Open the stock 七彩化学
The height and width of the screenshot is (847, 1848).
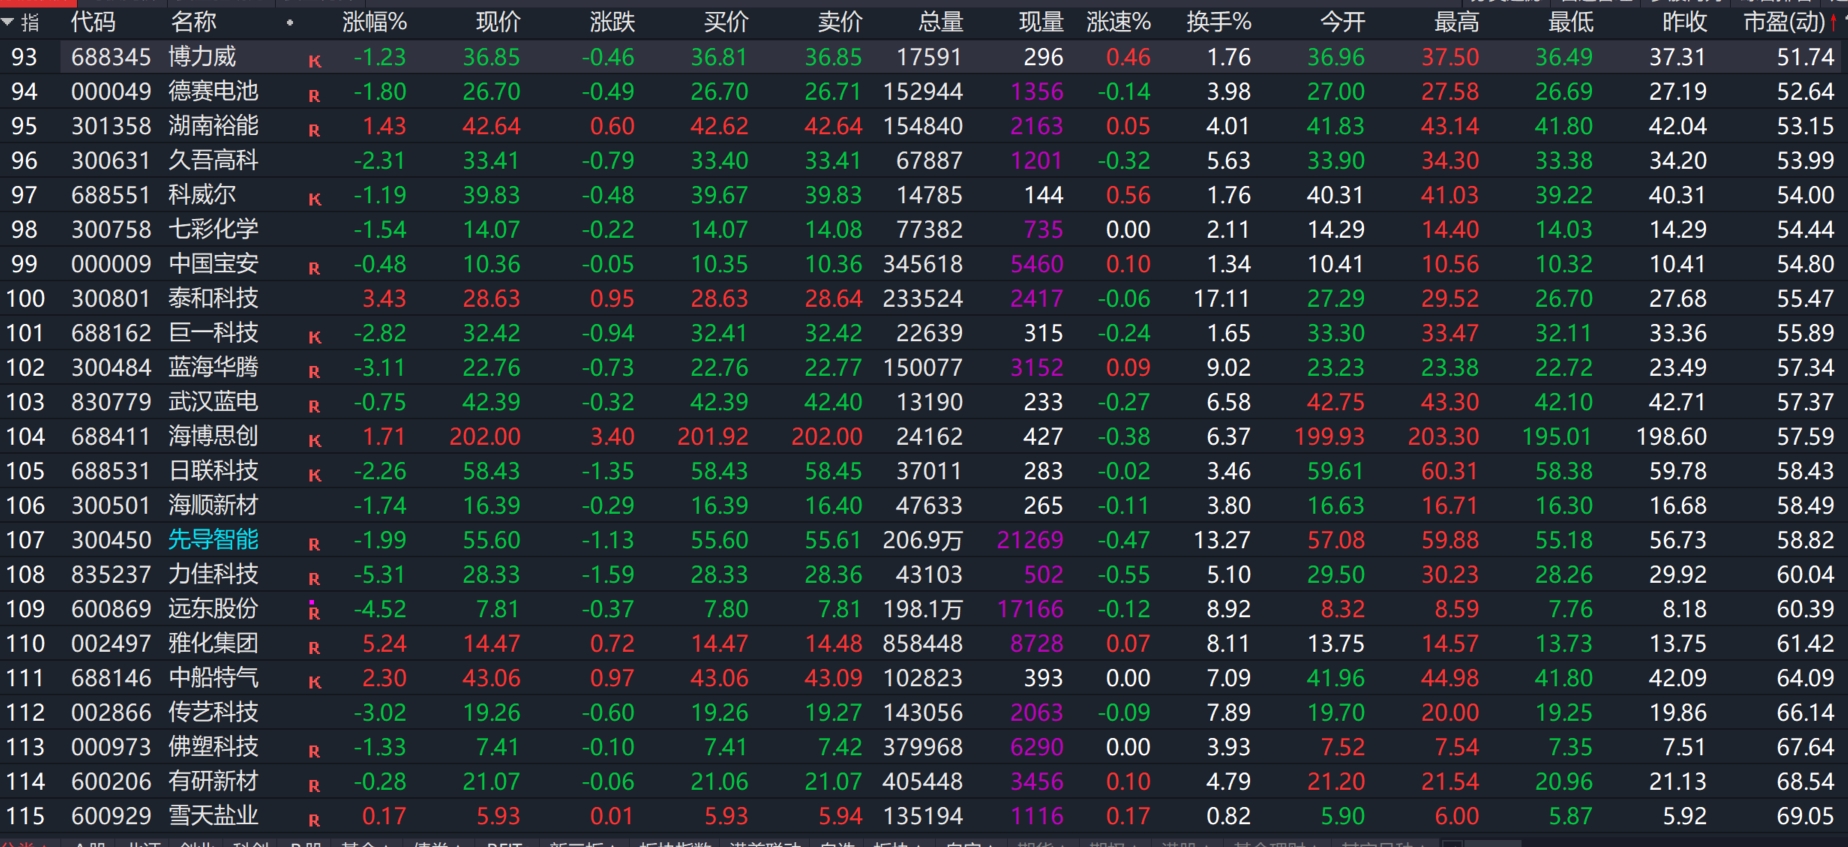click(x=214, y=230)
